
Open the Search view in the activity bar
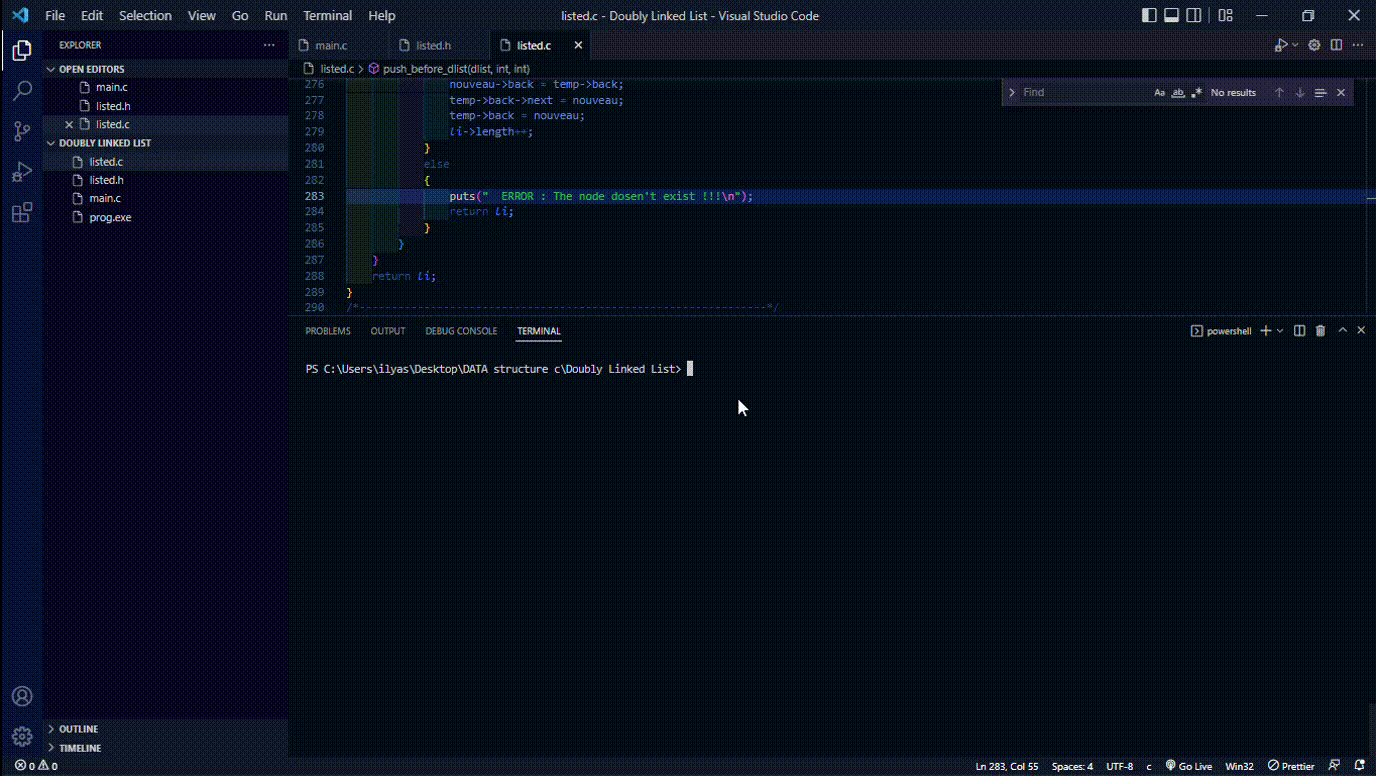(21, 90)
